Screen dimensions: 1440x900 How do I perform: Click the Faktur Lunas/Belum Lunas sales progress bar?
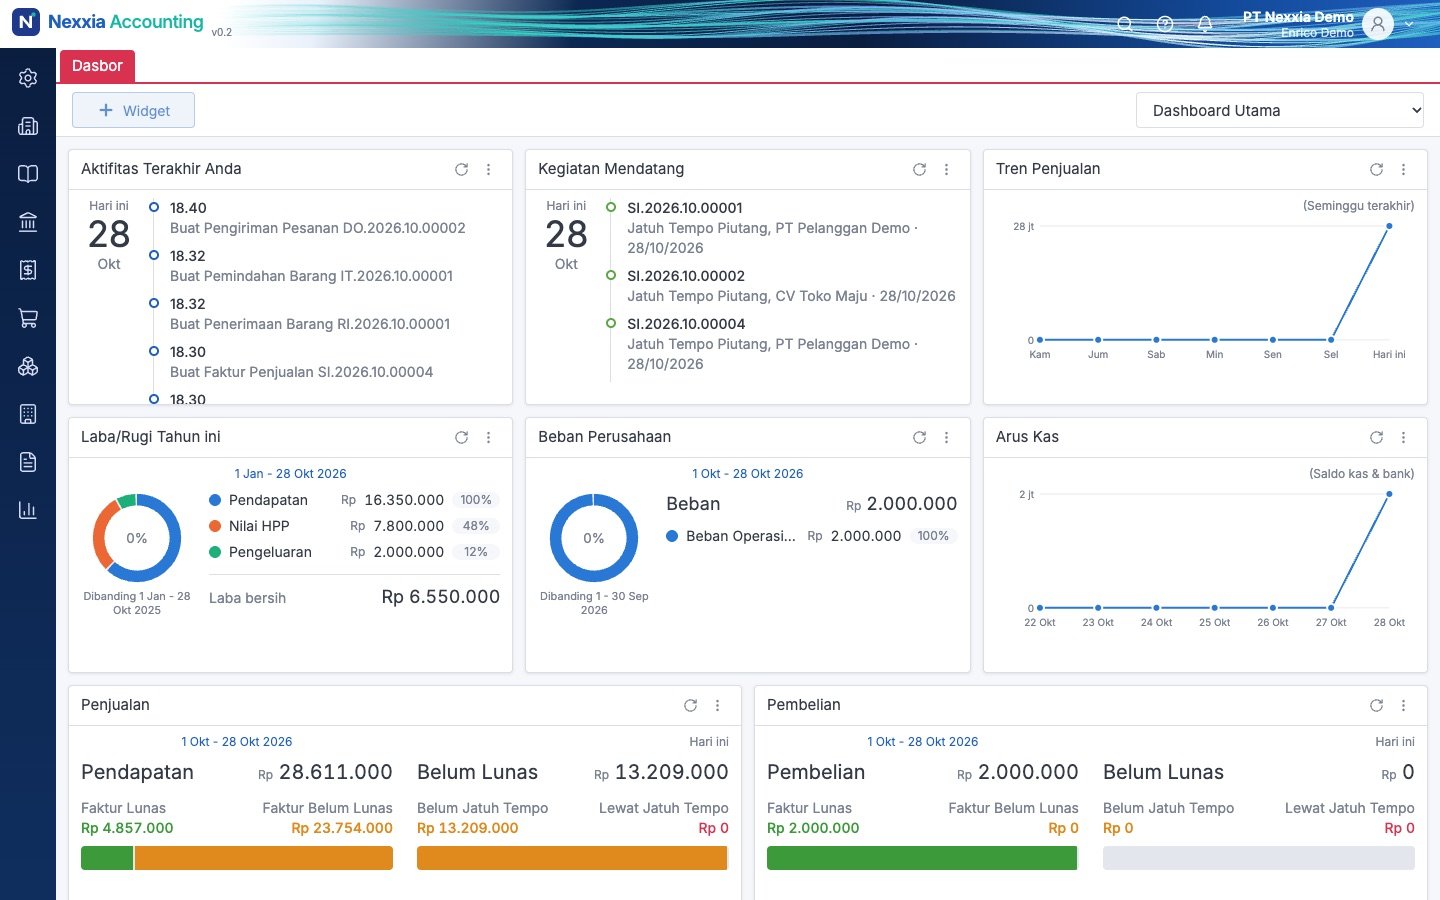pos(237,858)
